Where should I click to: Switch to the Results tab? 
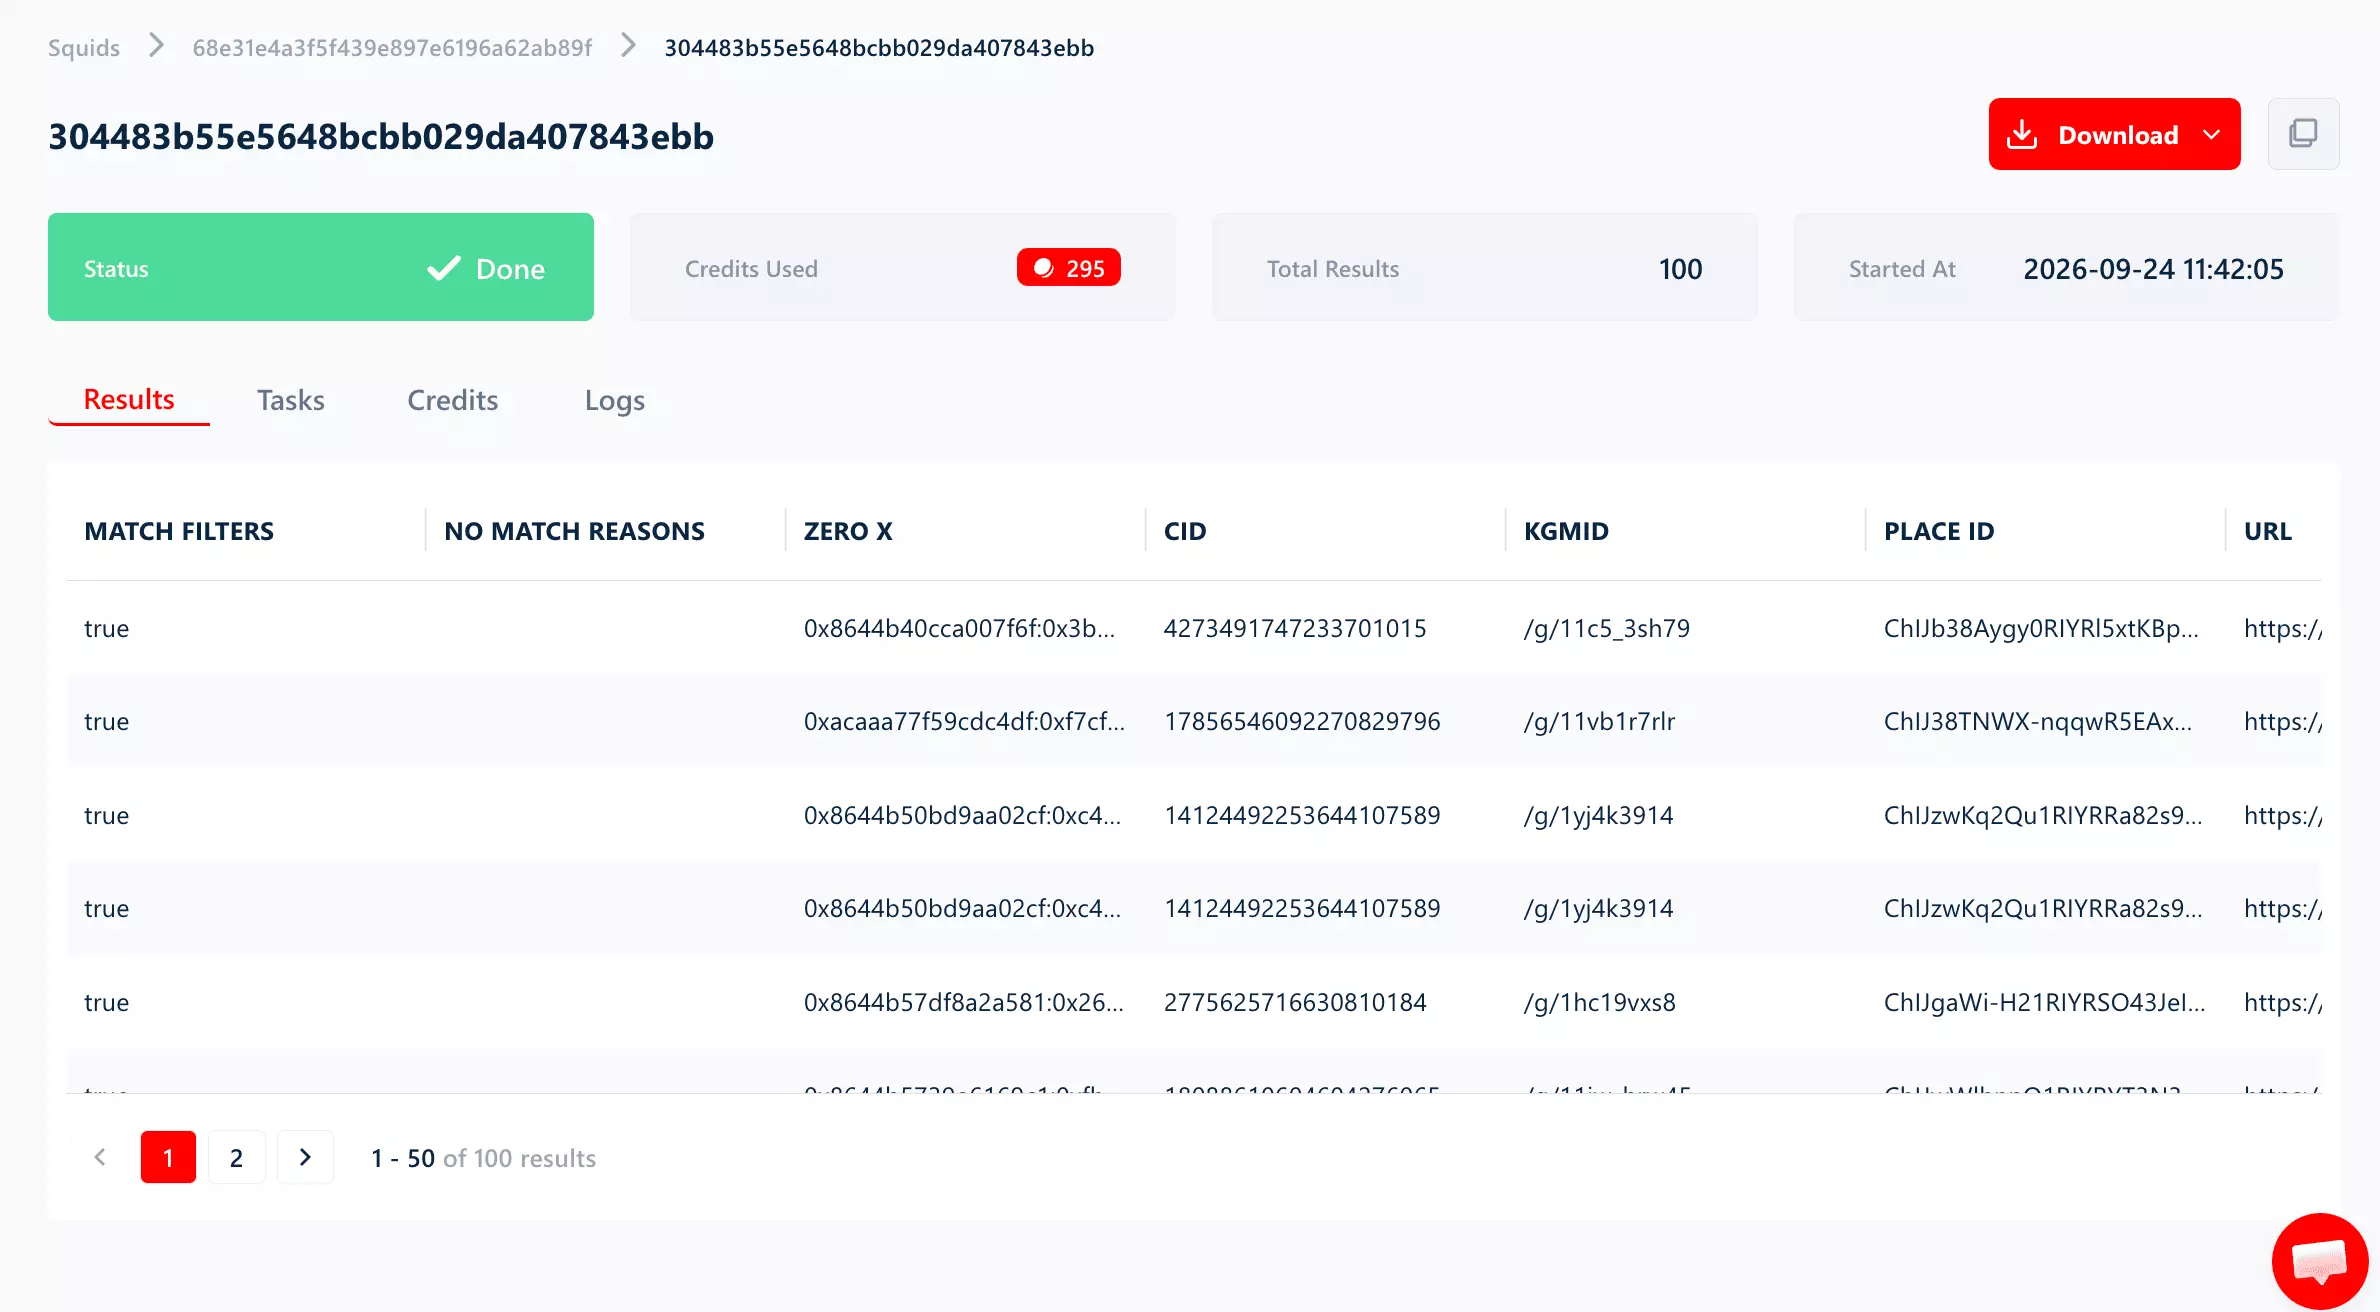129,400
